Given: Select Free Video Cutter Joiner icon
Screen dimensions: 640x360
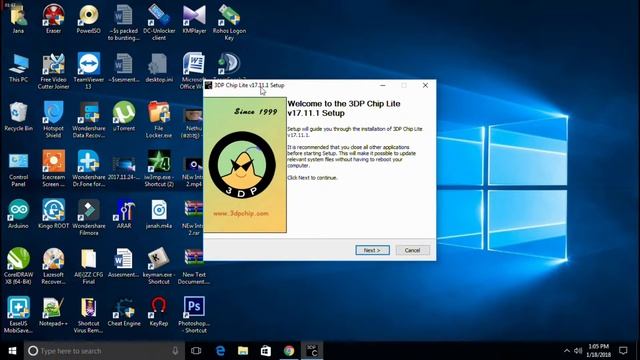Looking at the screenshot, I should tap(53, 71).
